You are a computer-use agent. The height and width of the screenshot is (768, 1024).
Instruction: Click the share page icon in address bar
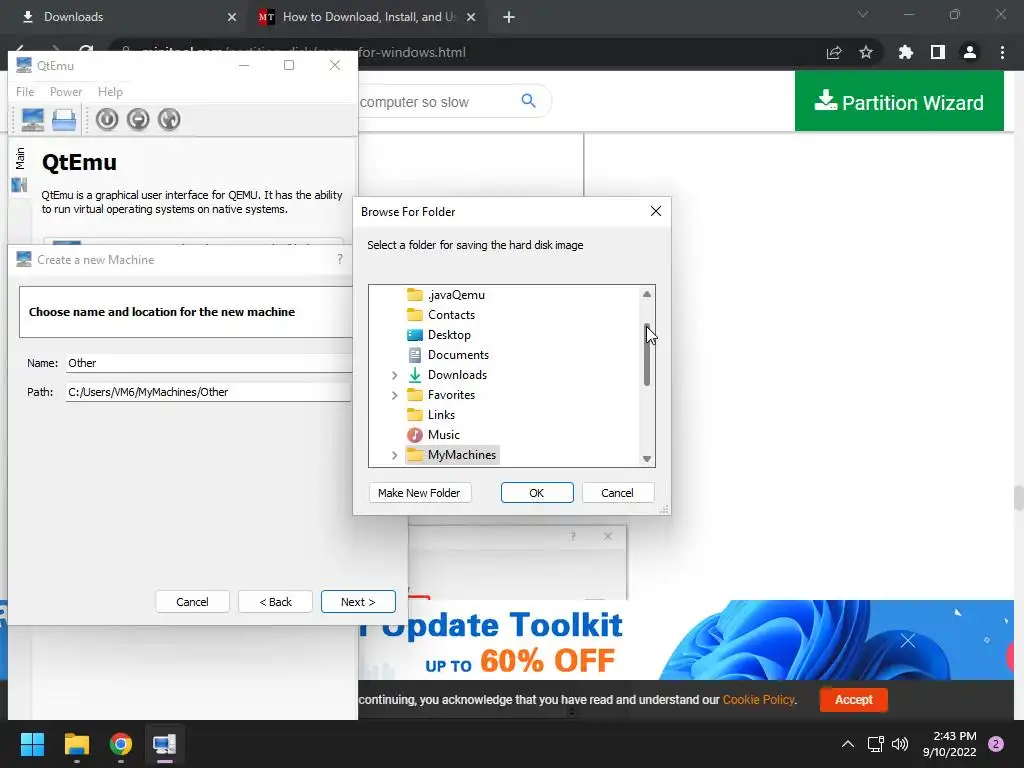pos(834,53)
